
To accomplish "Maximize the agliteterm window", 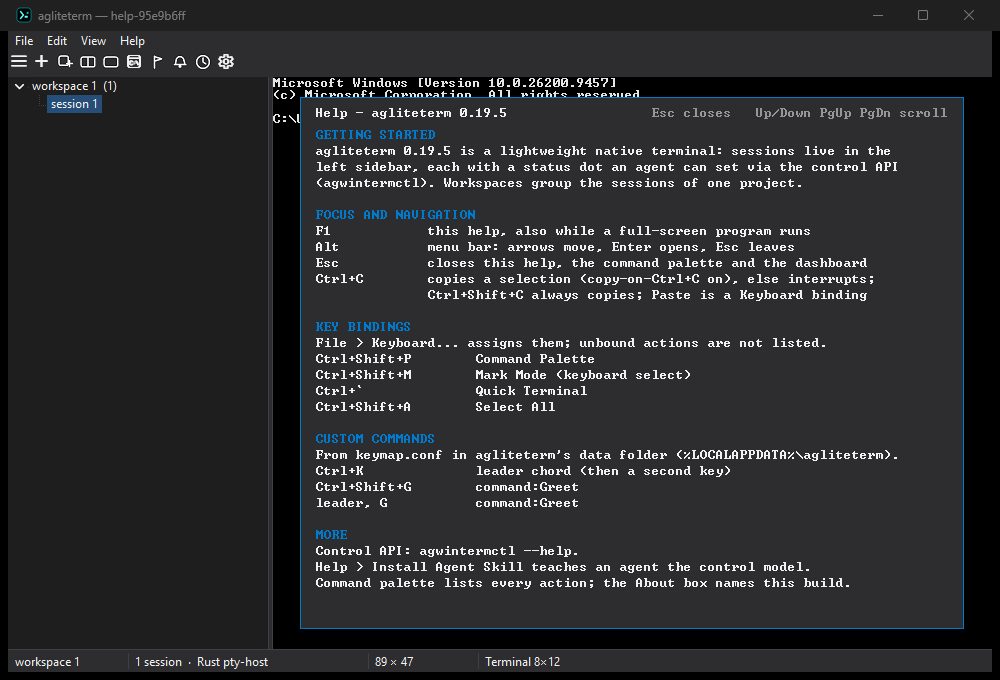I will tap(923, 15).
